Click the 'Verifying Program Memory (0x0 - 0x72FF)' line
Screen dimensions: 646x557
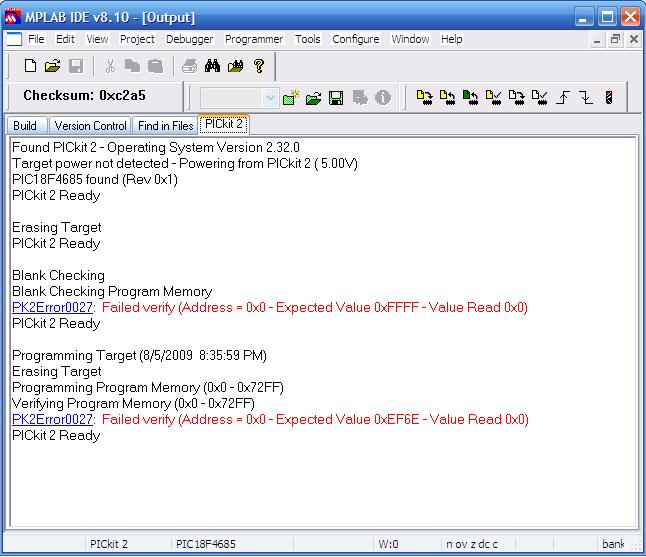click(x=133, y=404)
